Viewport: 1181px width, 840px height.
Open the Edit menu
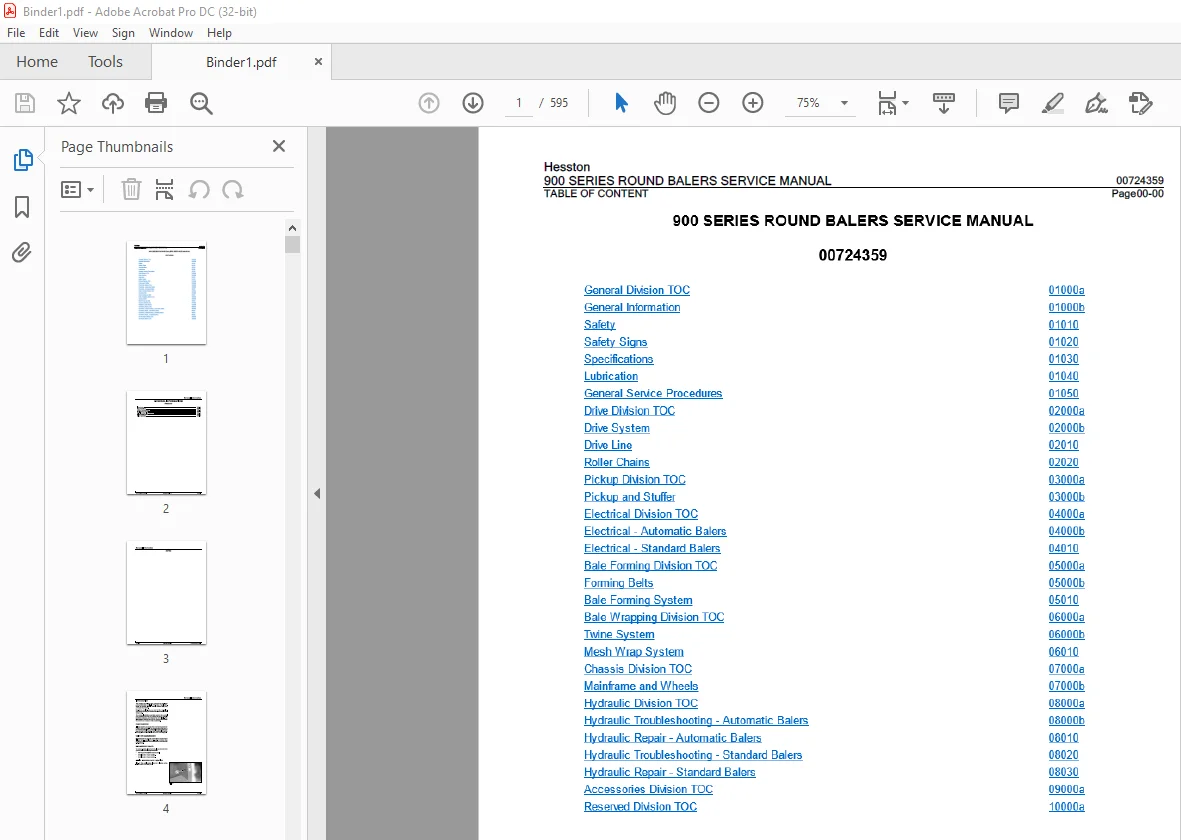click(x=49, y=32)
